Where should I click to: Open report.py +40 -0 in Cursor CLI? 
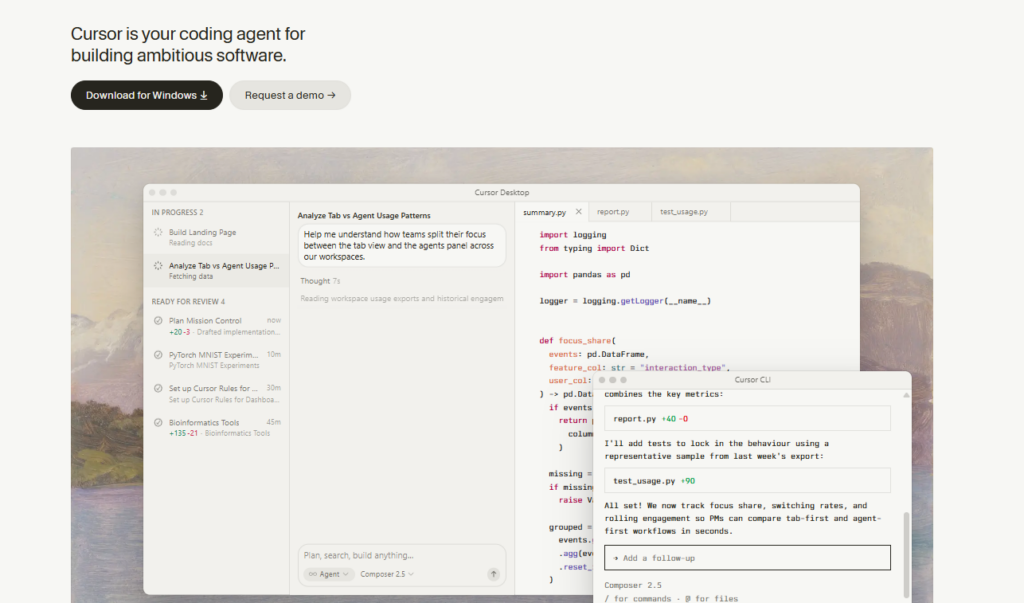(747, 419)
